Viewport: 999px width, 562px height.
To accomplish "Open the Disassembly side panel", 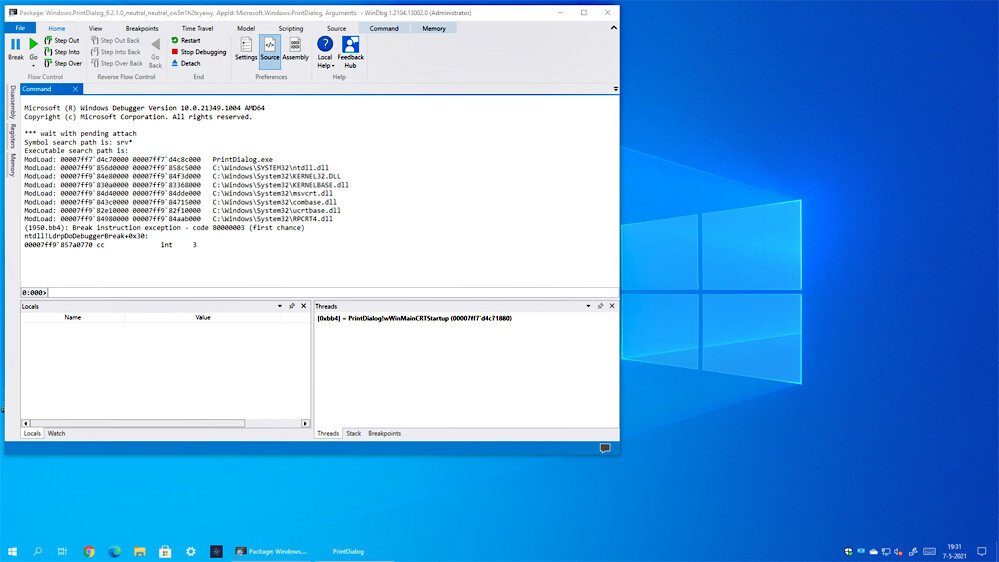I will [12, 102].
